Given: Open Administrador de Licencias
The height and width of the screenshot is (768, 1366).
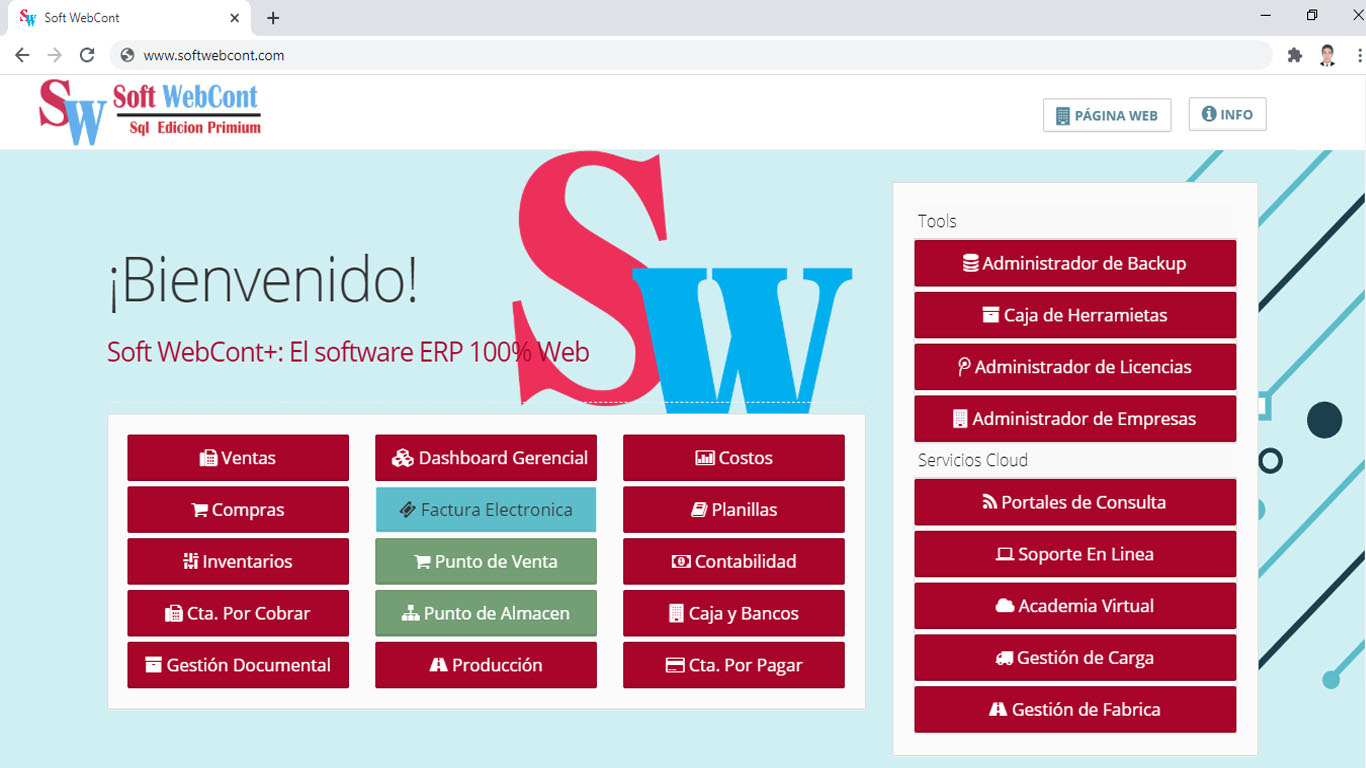Looking at the screenshot, I should pyautogui.click(x=1075, y=367).
